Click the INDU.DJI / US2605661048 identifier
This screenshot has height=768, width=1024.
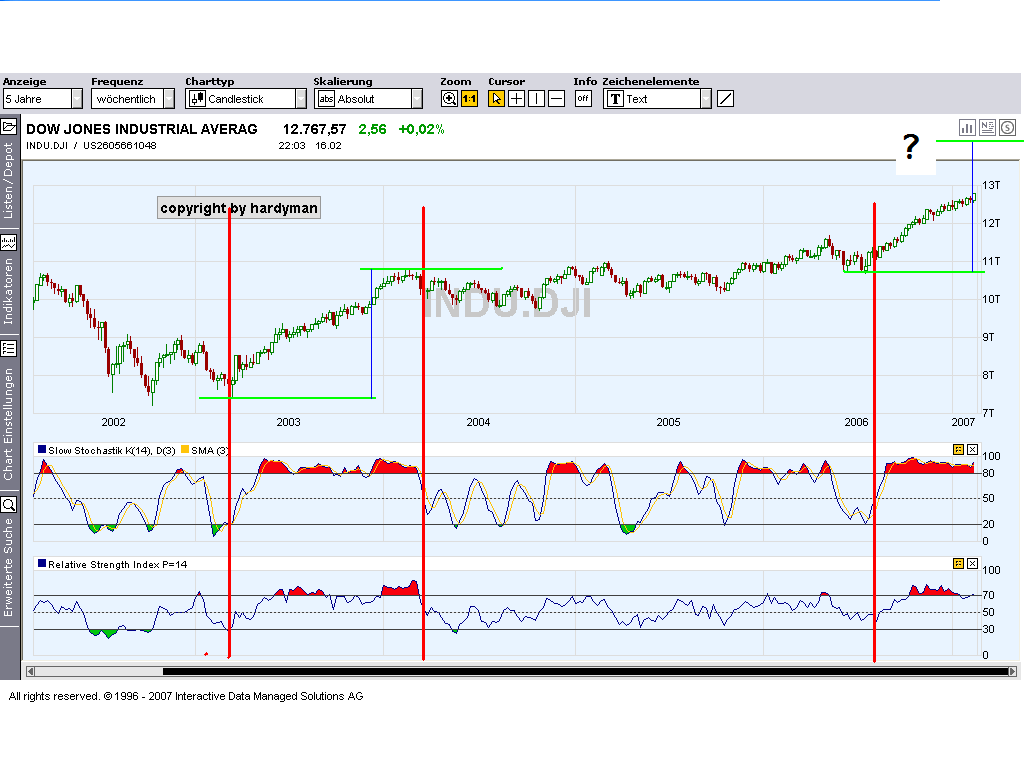[91, 146]
